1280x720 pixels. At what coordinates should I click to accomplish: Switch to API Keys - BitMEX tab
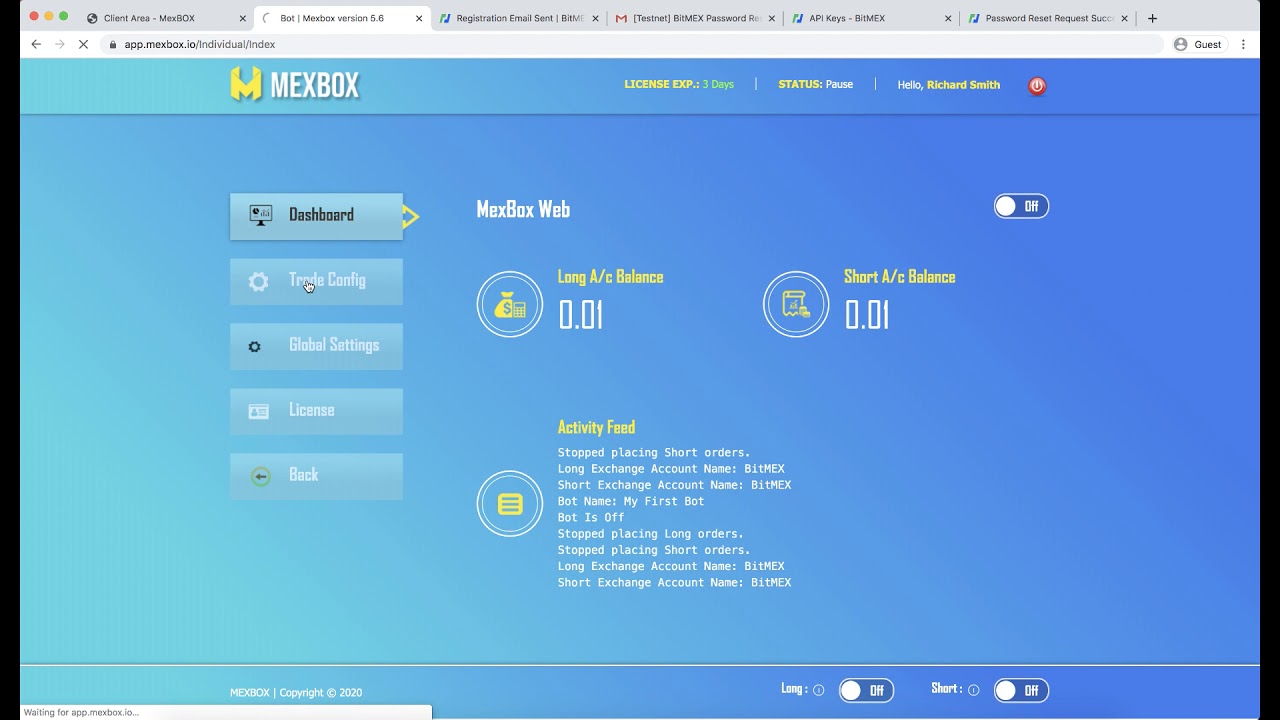point(871,18)
